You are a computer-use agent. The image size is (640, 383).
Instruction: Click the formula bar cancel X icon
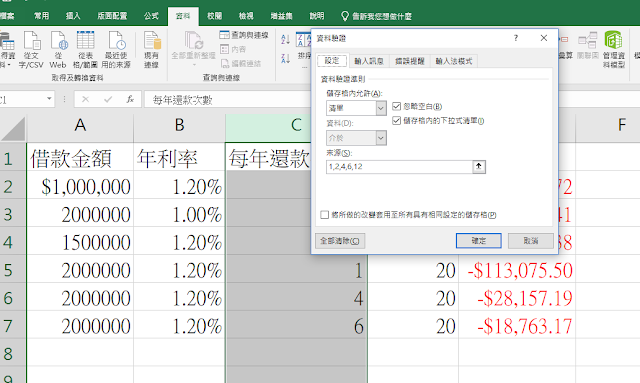click(x=85, y=99)
